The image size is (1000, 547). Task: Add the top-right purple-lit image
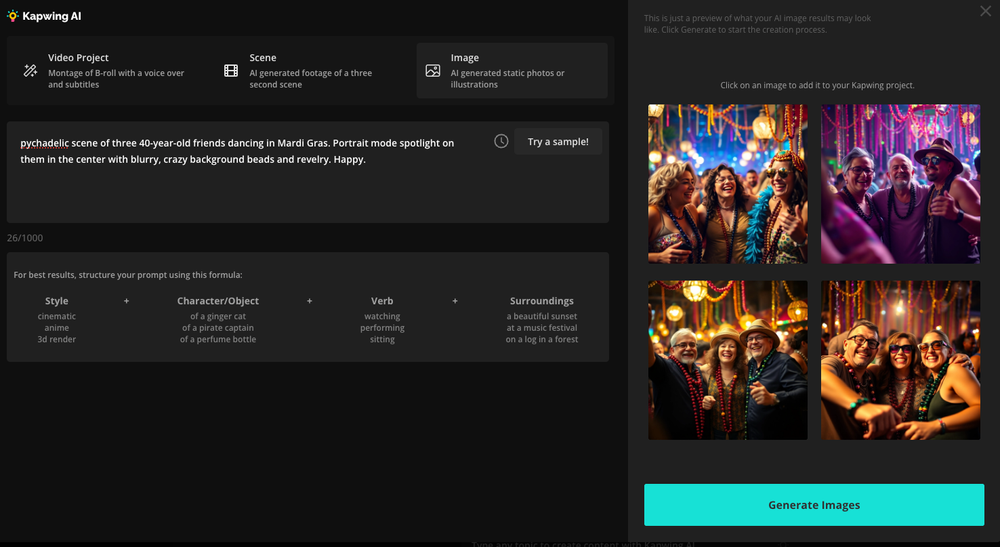pyautogui.click(x=900, y=184)
